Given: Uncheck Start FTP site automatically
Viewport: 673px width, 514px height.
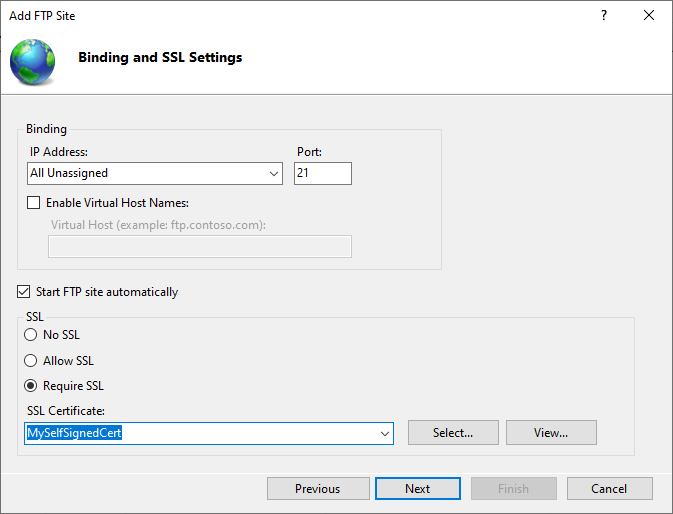Looking at the screenshot, I should tap(25, 292).
